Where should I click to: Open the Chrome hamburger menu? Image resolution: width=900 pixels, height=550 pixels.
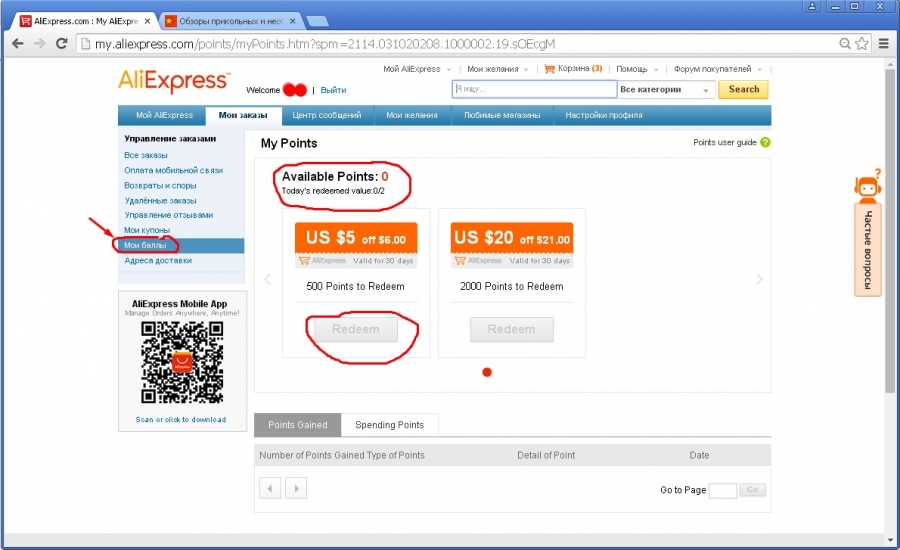[x=882, y=43]
